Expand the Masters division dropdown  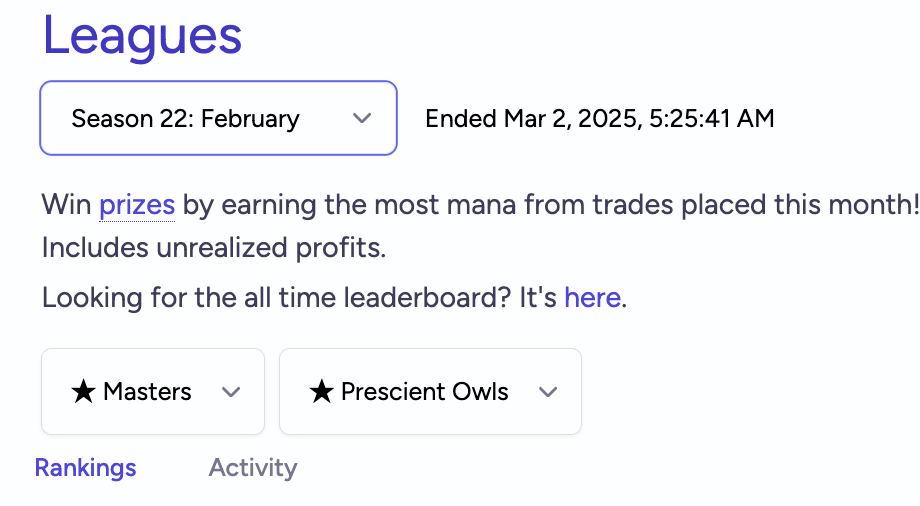[x=153, y=392]
